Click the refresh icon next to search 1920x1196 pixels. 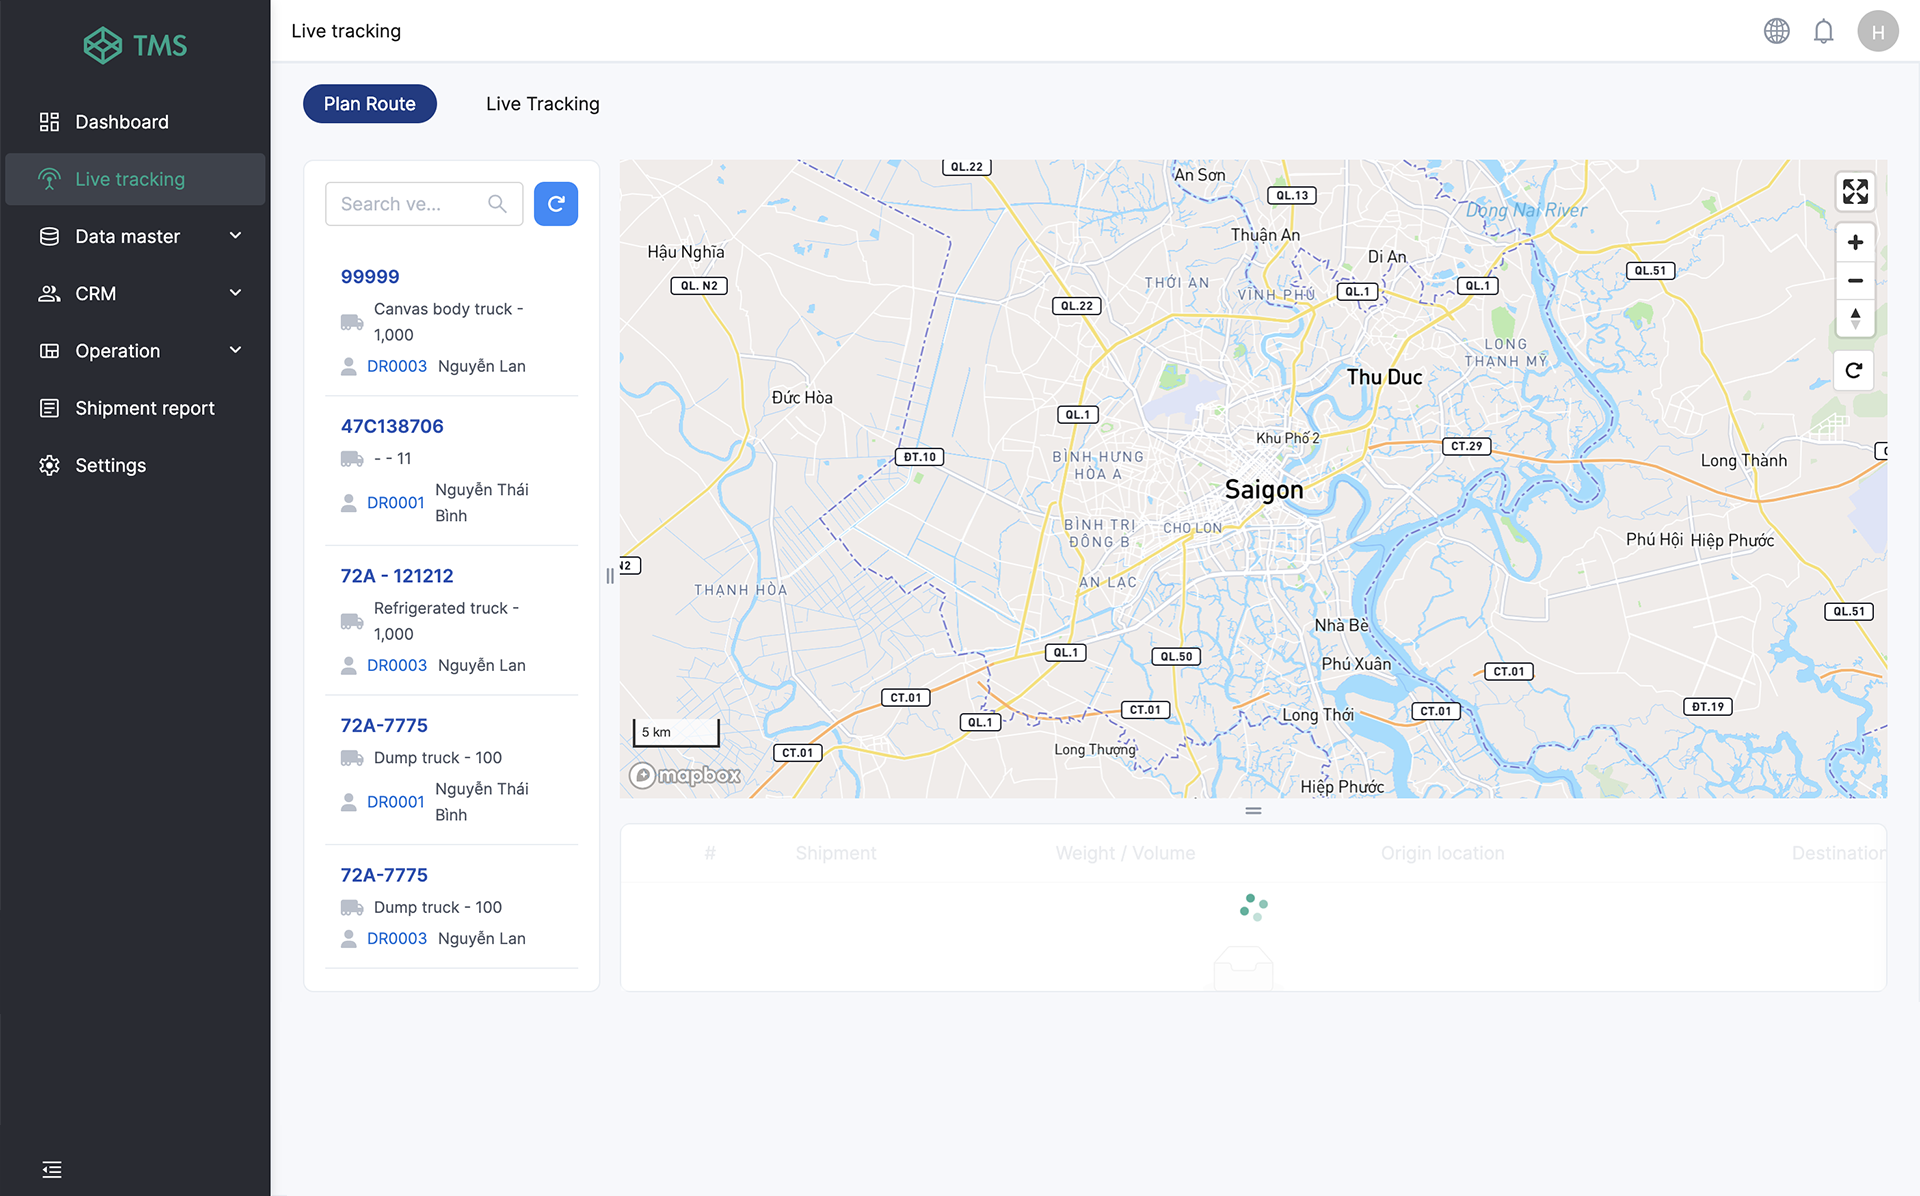[x=554, y=204]
